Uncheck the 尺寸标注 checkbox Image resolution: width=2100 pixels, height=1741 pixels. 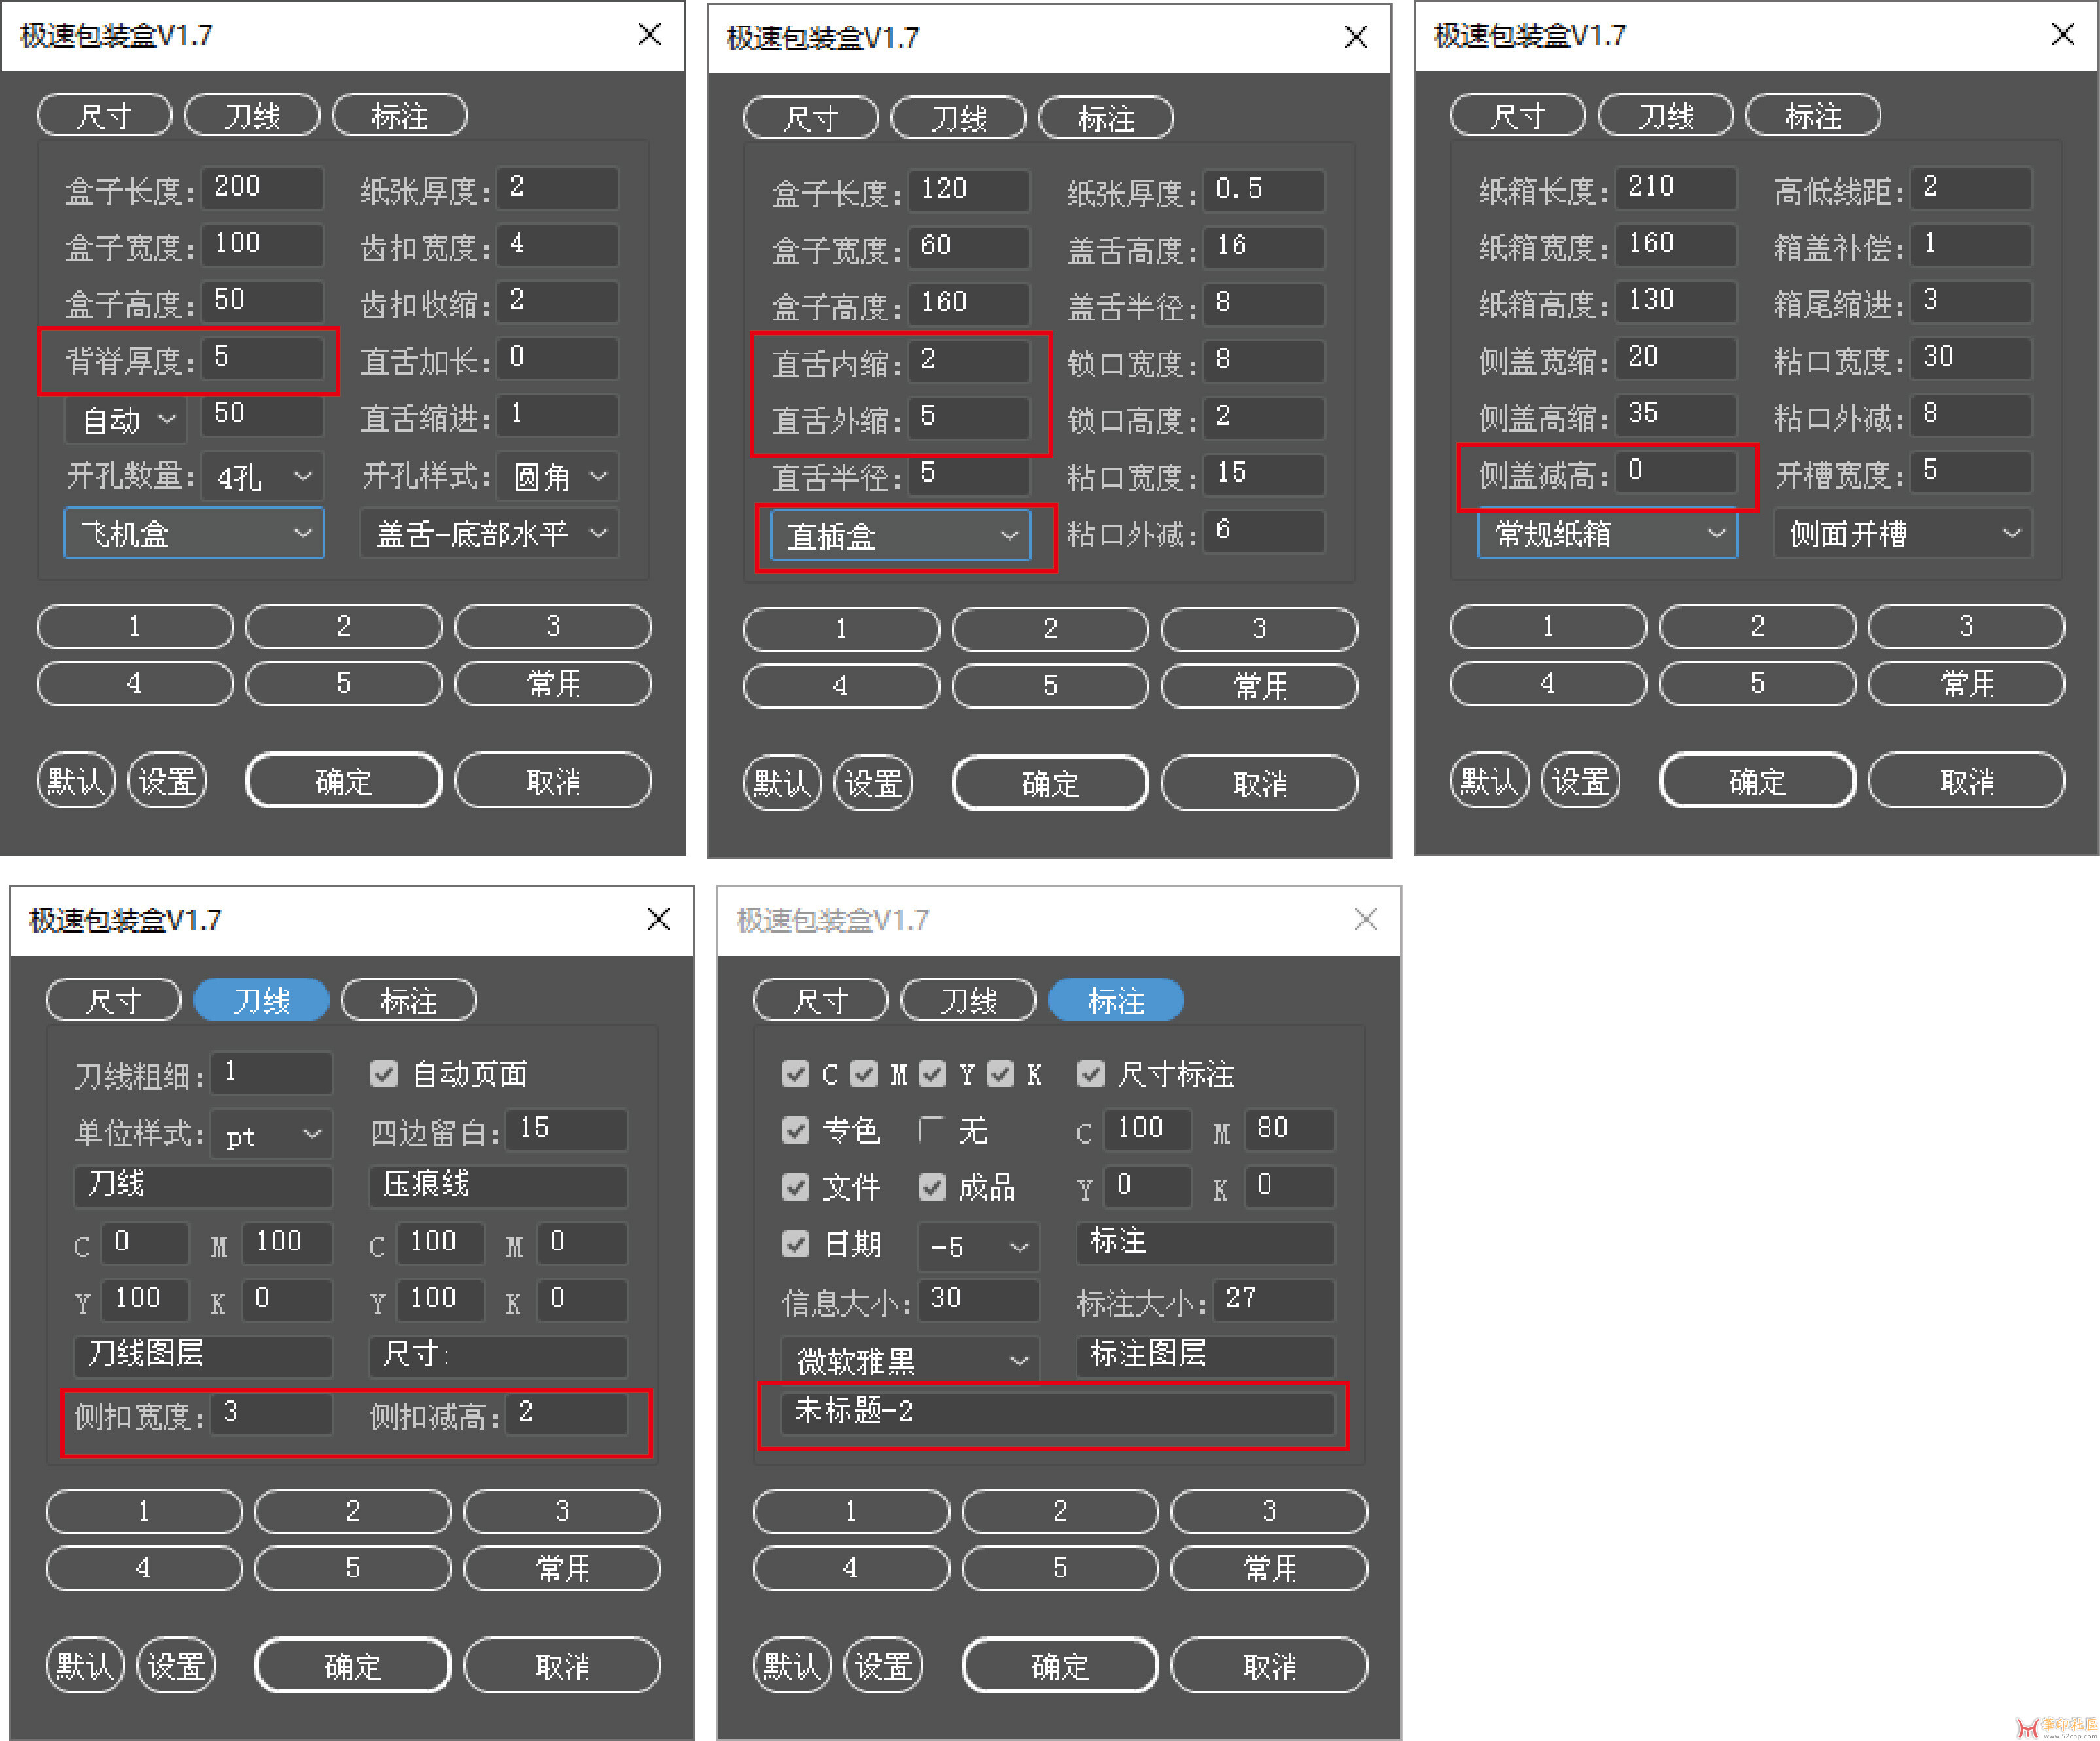[1091, 1073]
